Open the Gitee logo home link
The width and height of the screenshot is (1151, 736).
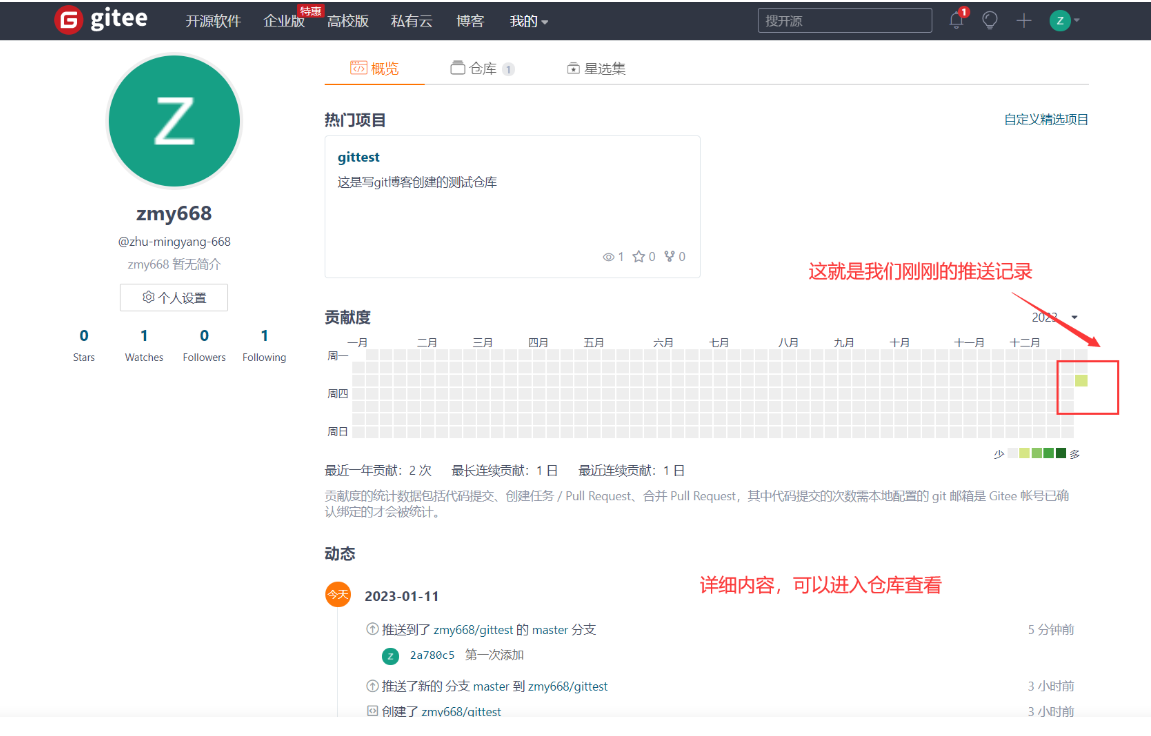coord(101,20)
